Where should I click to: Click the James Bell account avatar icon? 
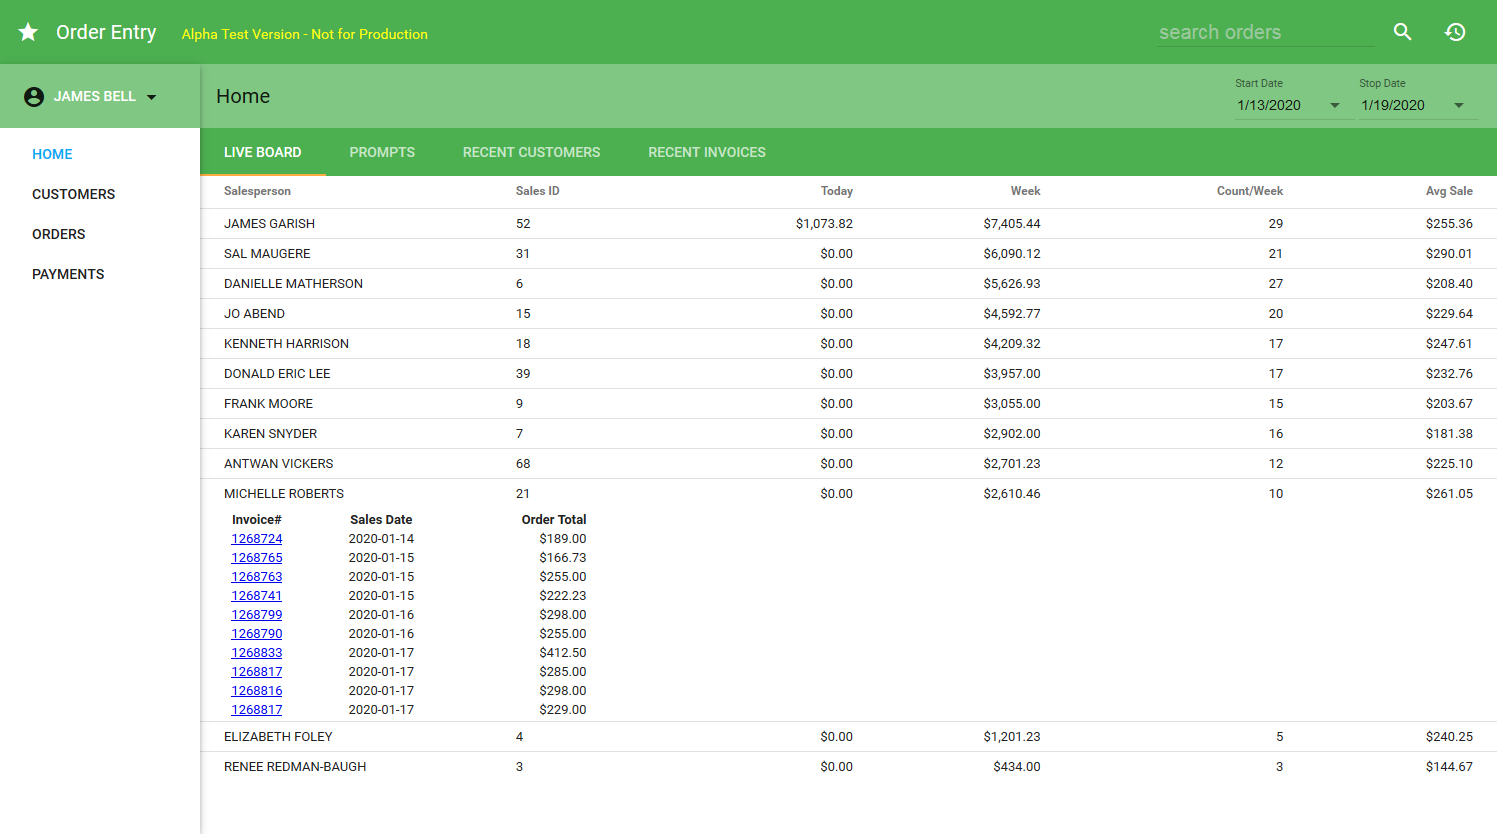(x=34, y=97)
